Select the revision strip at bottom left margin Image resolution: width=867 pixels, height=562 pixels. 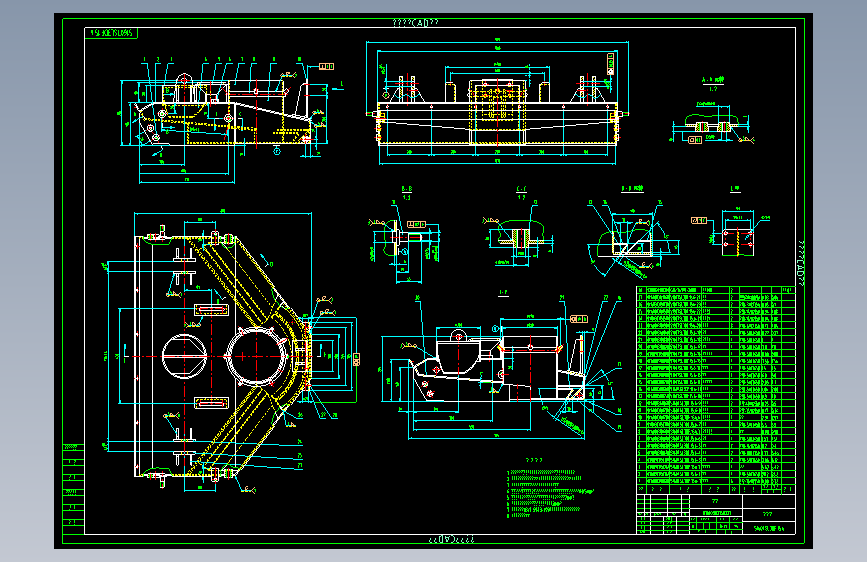74,489
